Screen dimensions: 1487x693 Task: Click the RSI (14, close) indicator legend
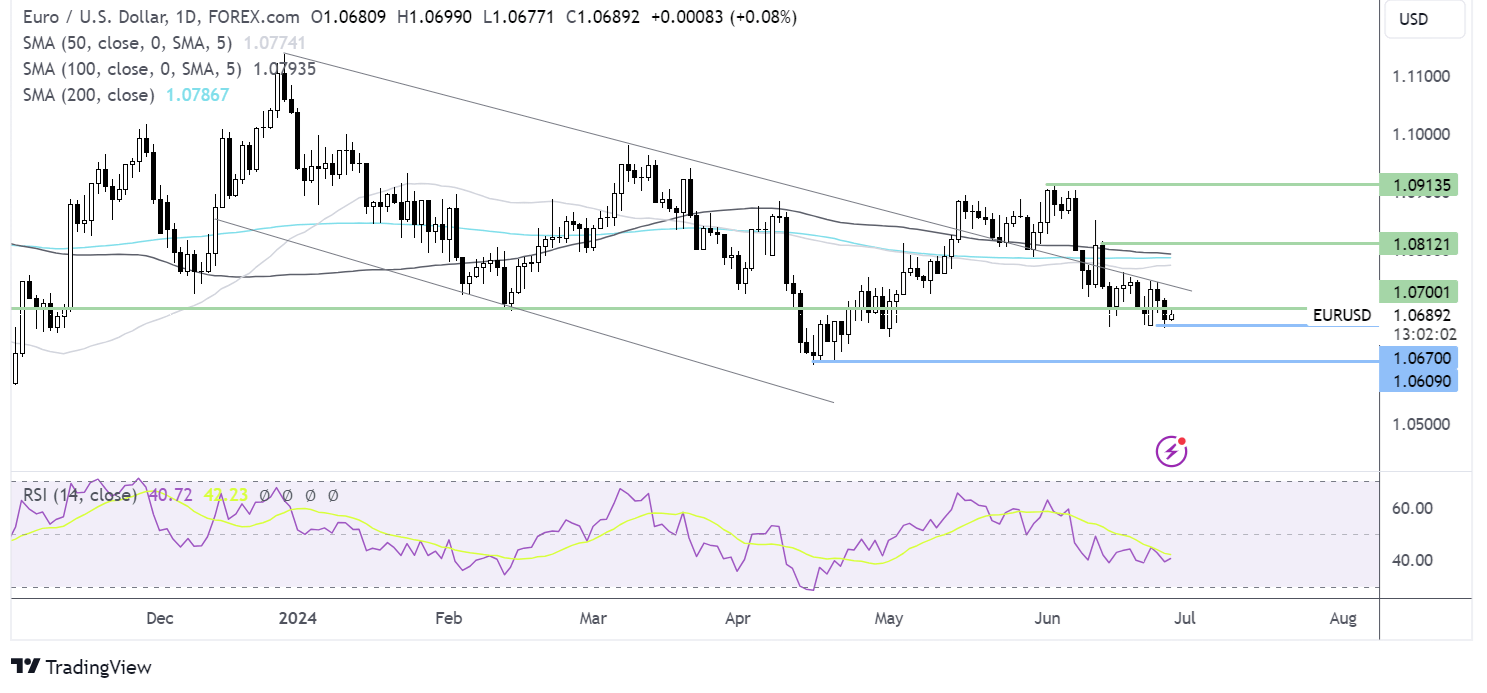79,495
